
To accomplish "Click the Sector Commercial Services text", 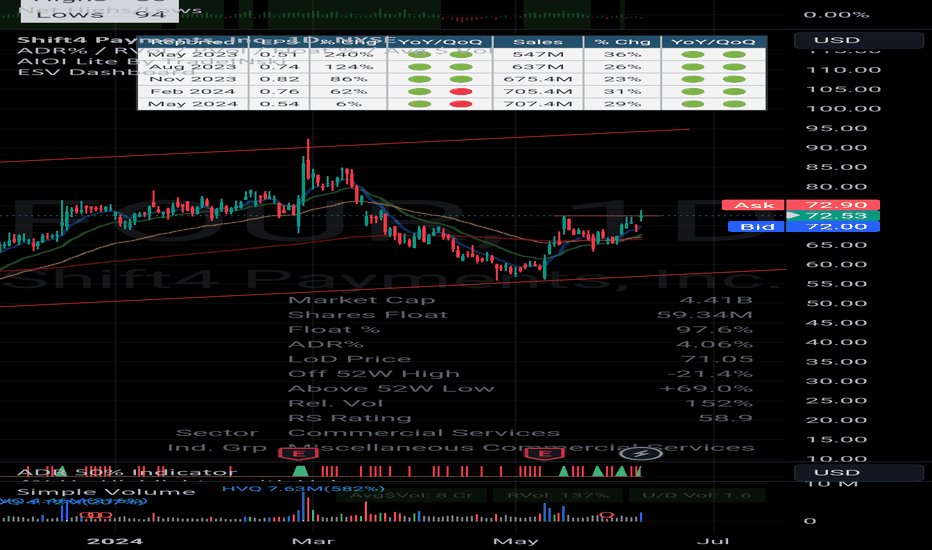I will pos(424,433).
